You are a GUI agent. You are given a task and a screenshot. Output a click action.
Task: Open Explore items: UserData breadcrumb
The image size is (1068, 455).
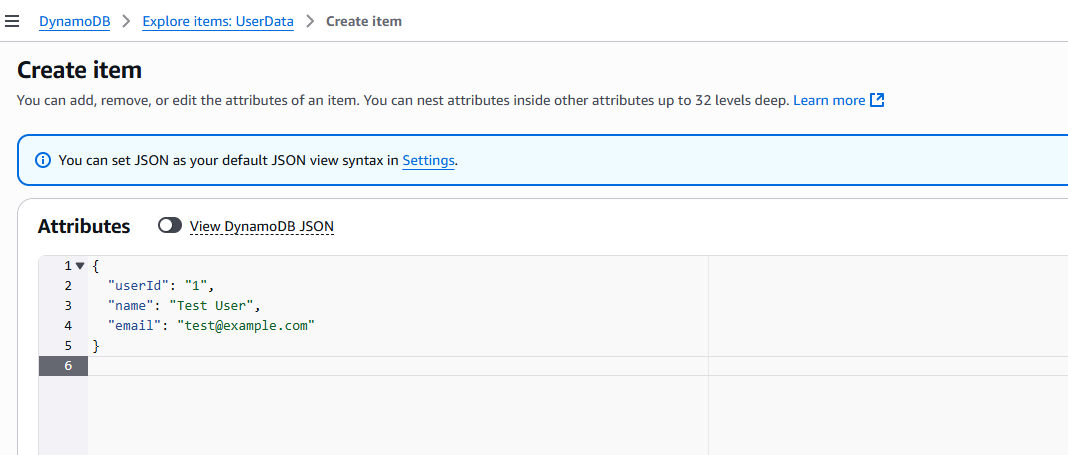(x=218, y=21)
